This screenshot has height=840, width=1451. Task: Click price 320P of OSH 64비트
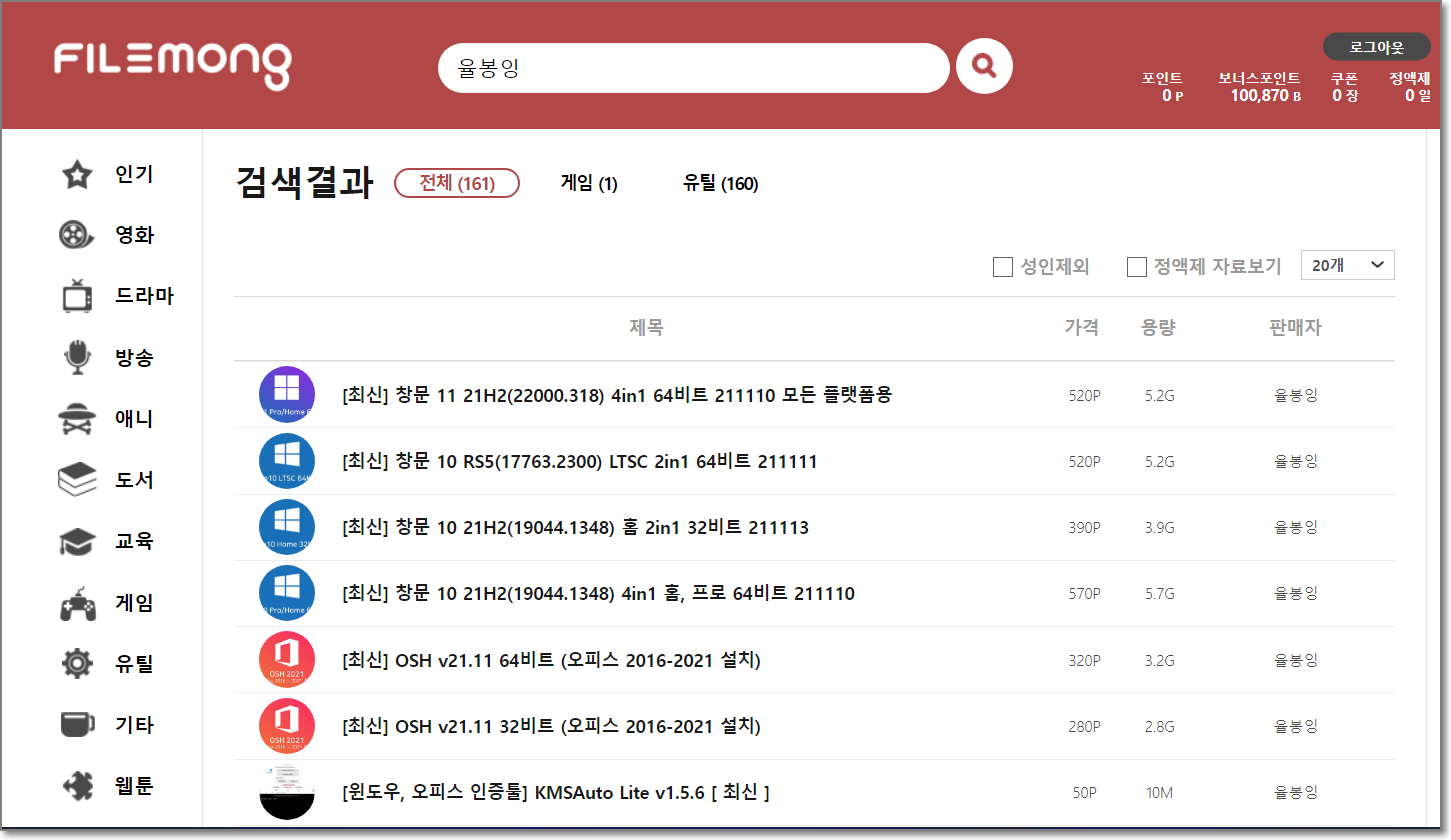[1084, 660]
